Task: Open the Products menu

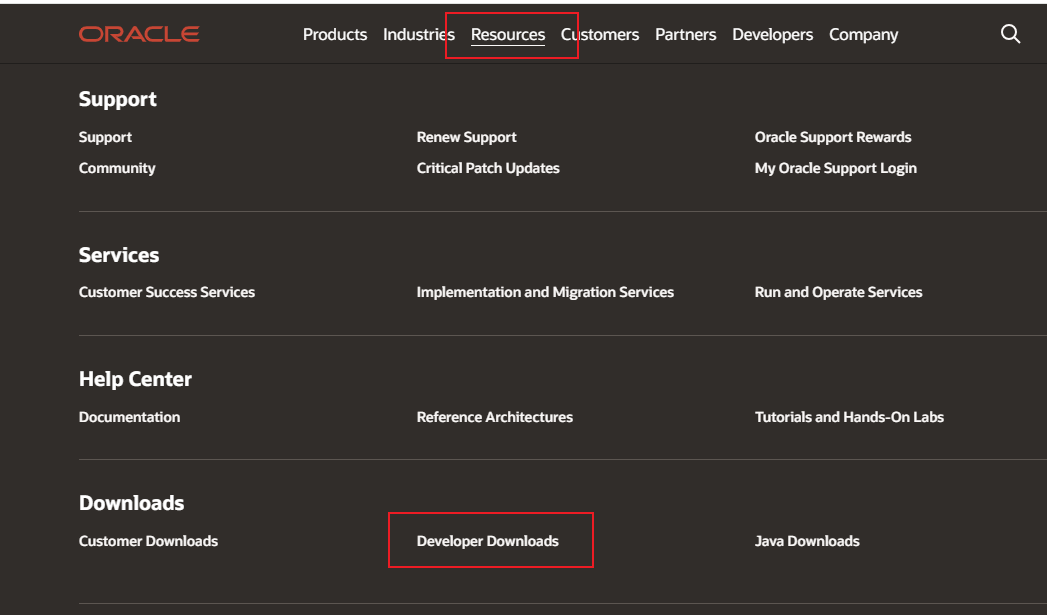Action: [335, 34]
